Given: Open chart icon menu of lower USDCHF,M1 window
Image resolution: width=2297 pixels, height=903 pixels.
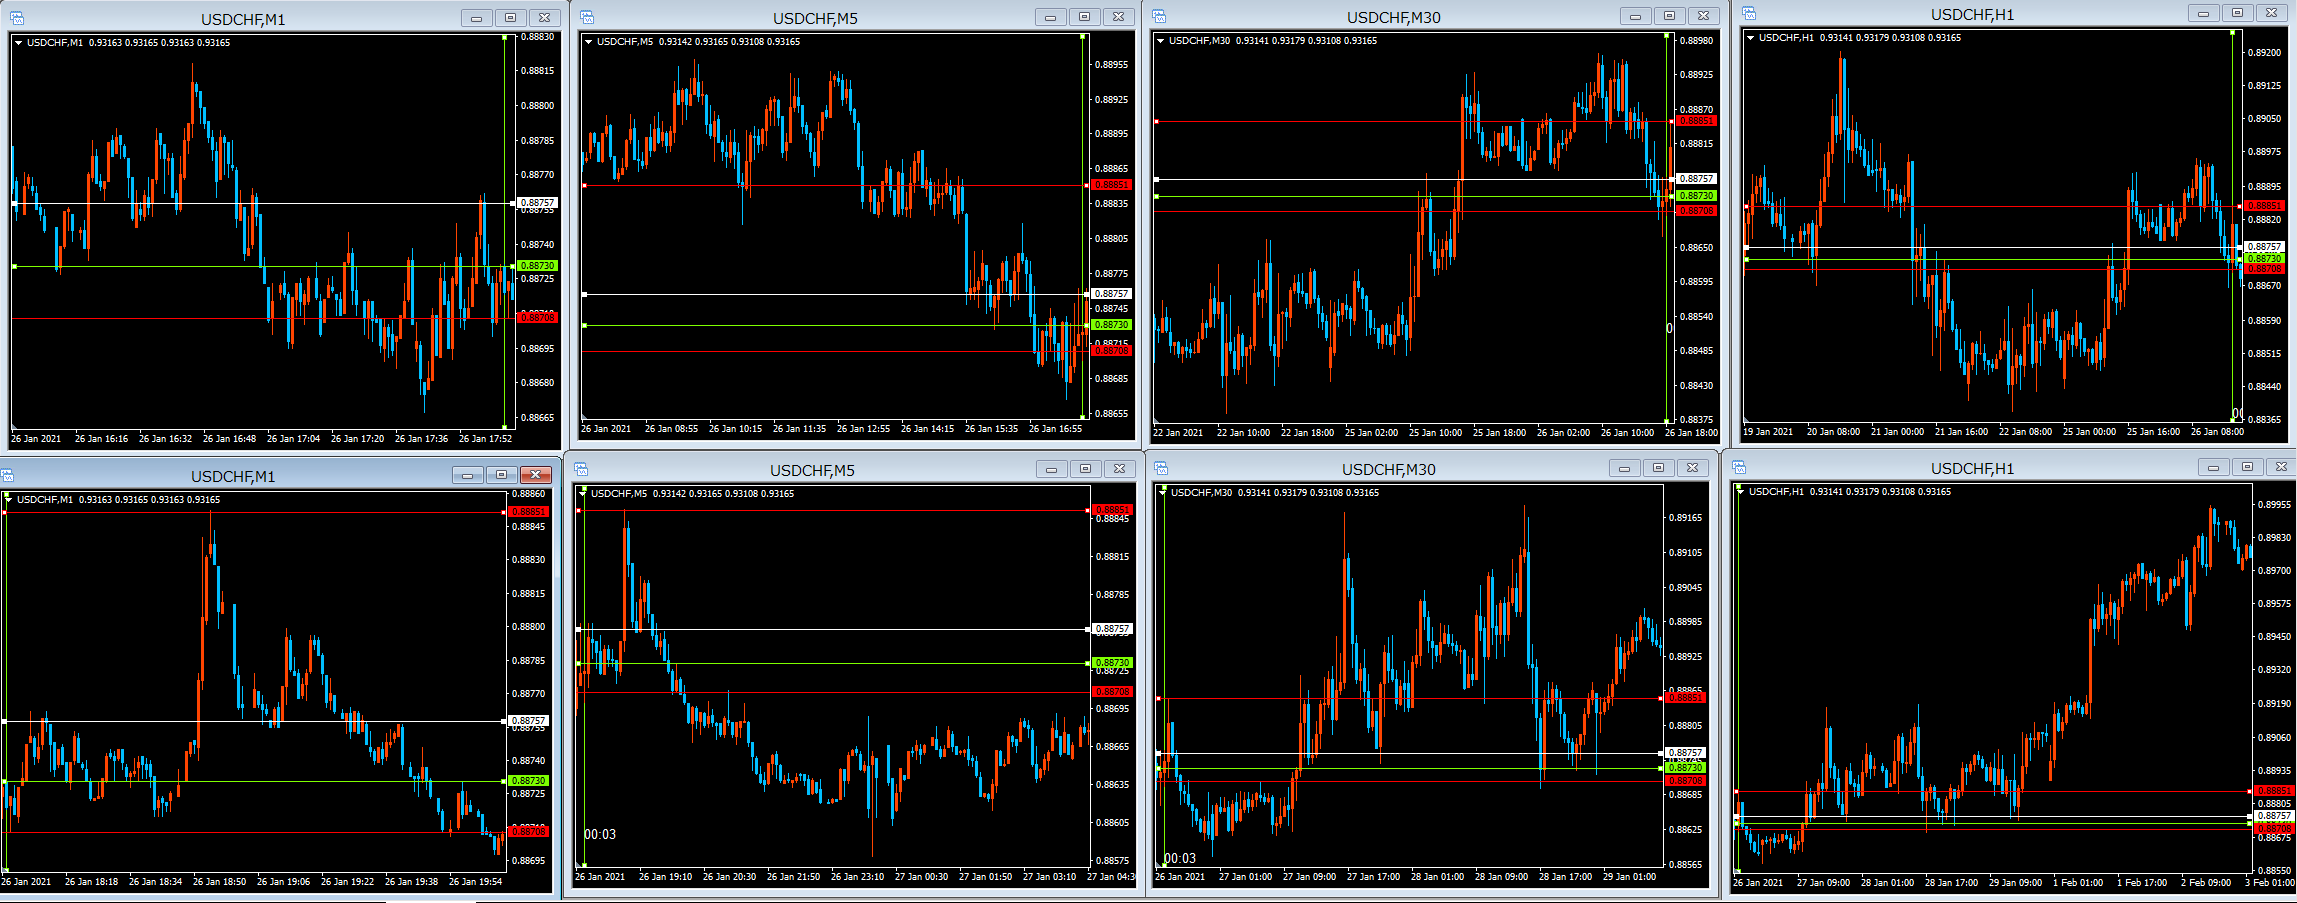Looking at the screenshot, I should click(x=7, y=475).
